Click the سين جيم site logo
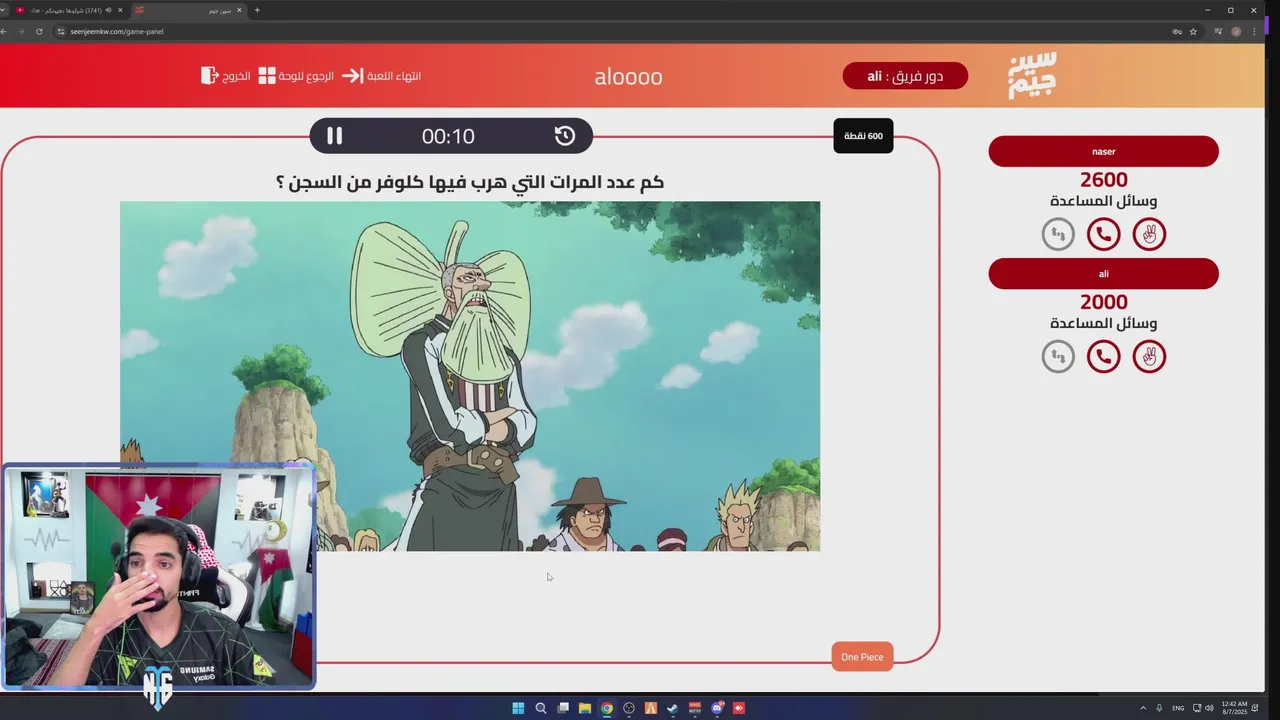1280x720 pixels. pos(1032,76)
